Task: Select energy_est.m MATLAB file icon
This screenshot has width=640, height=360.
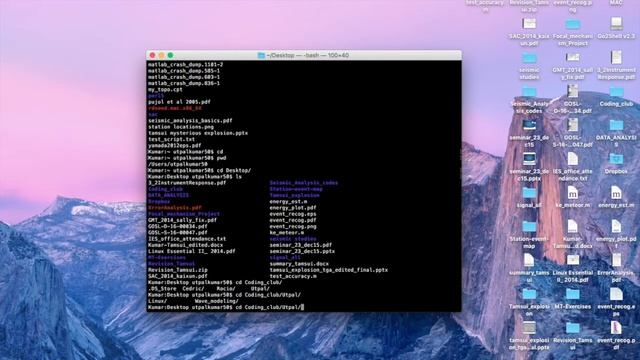Action: pos(616,193)
